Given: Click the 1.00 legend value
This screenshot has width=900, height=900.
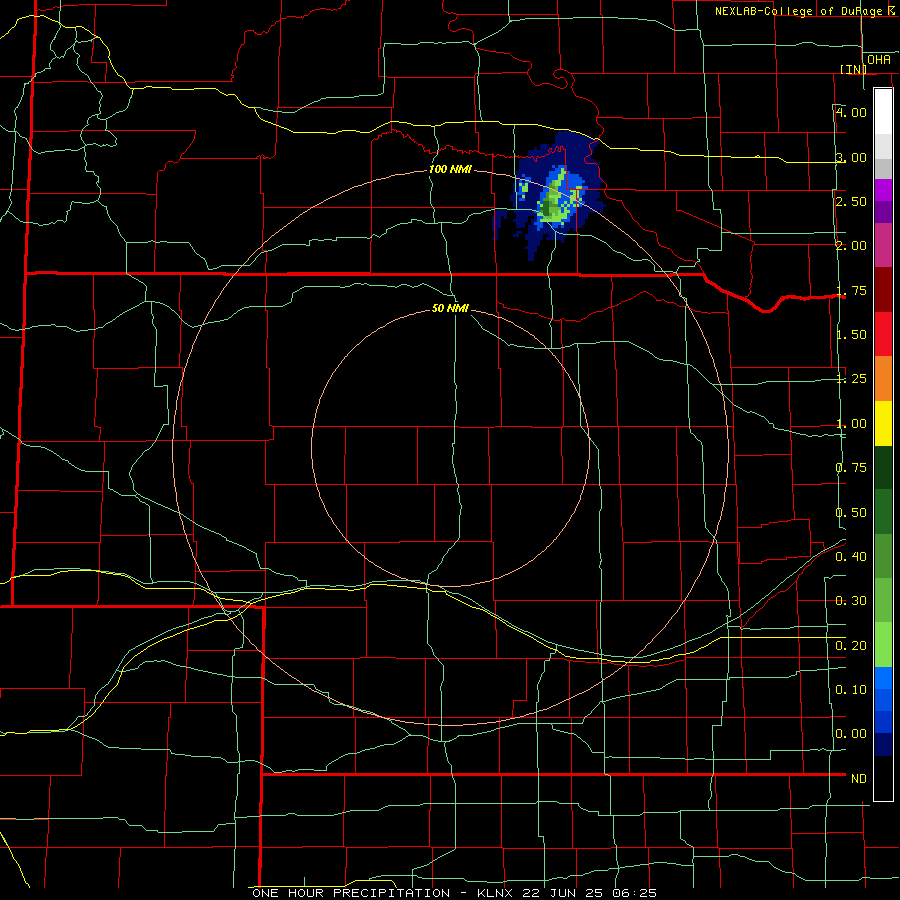Looking at the screenshot, I should tap(851, 424).
